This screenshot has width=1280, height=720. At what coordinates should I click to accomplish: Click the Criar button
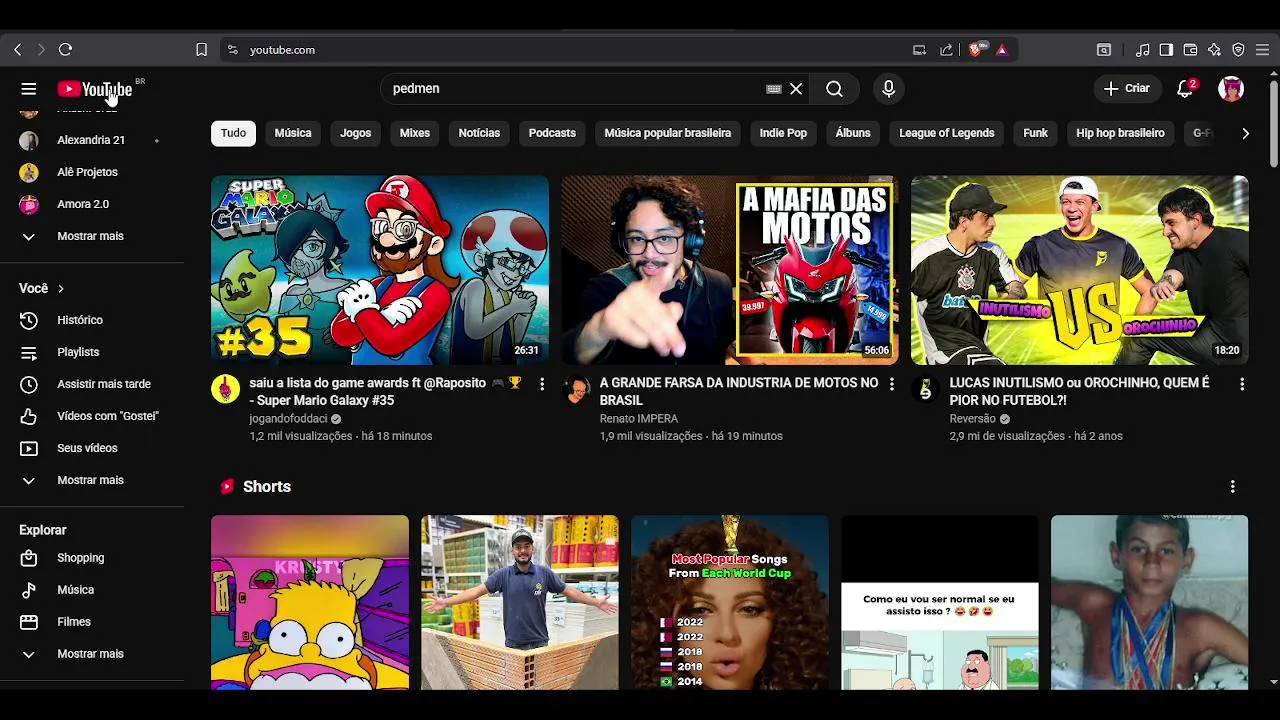pos(1127,89)
